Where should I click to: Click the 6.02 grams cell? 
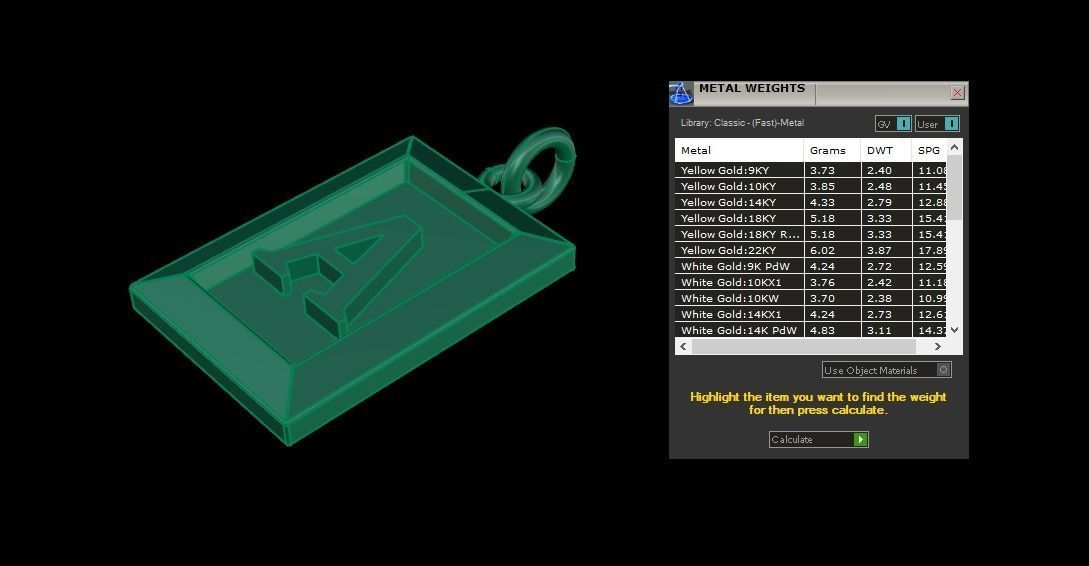tap(832, 250)
